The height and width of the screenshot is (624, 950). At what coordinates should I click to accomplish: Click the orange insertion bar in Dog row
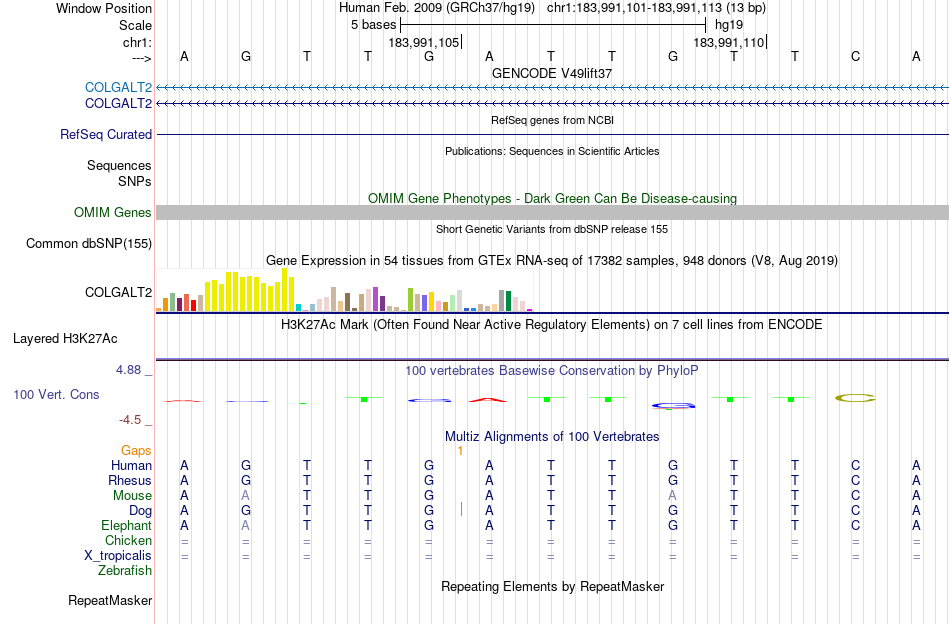[x=461, y=509]
